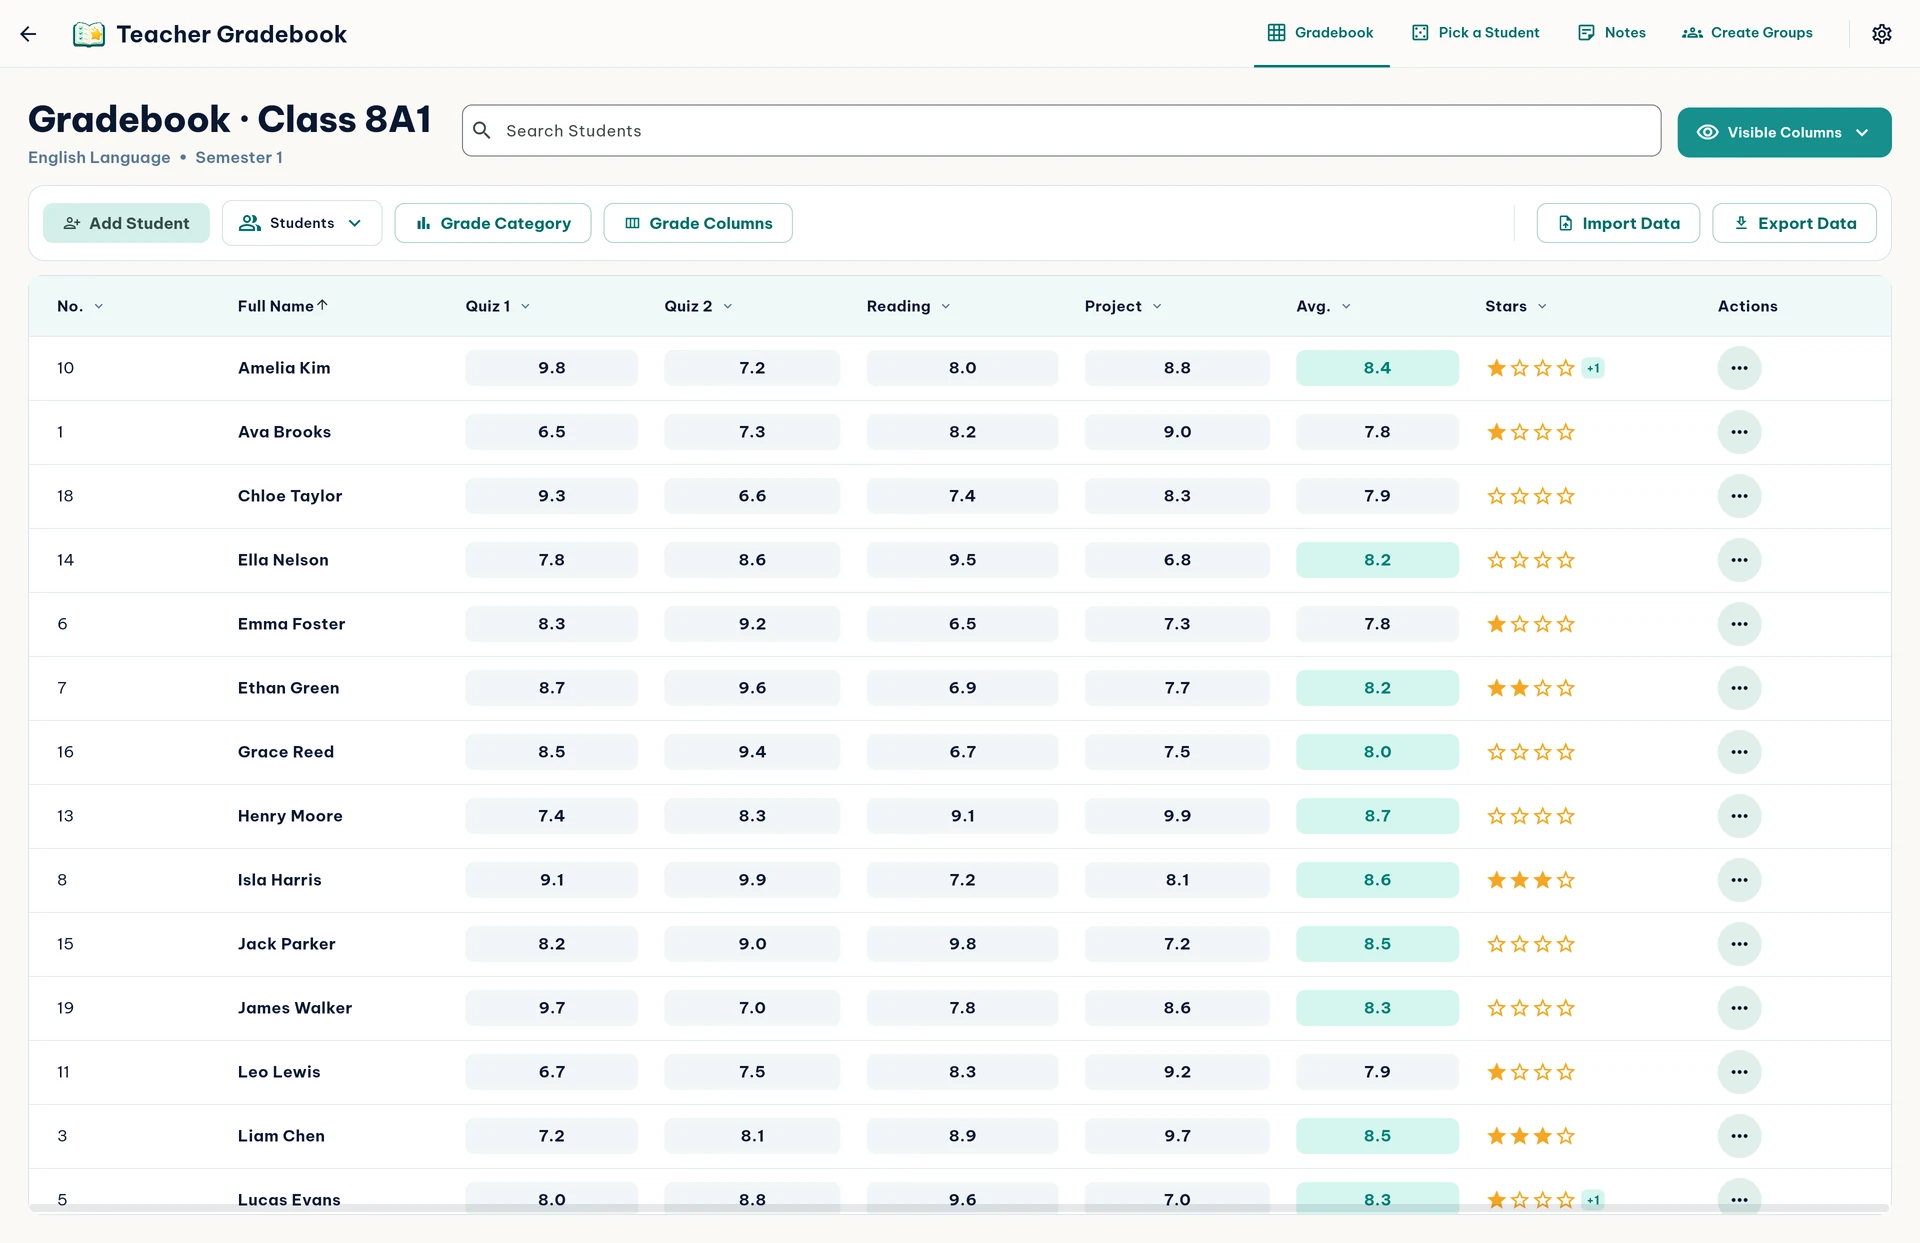Screen dimensions: 1920x1243
Task: Click Isla Harris Quiz 2 score 9.9
Action: pos(752,880)
